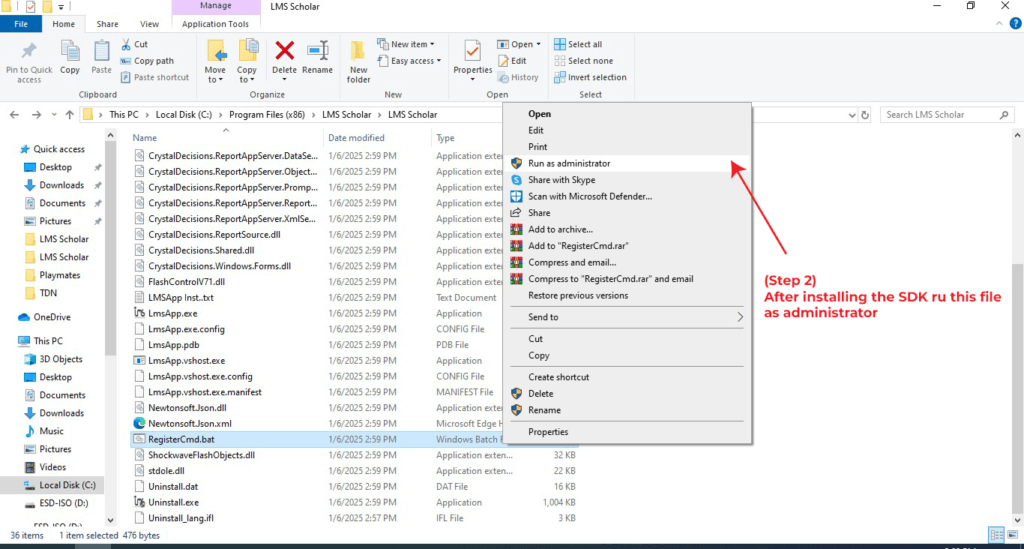1024x549 pixels.
Task: Choose Restore previous versions
Action: point(627,296)
